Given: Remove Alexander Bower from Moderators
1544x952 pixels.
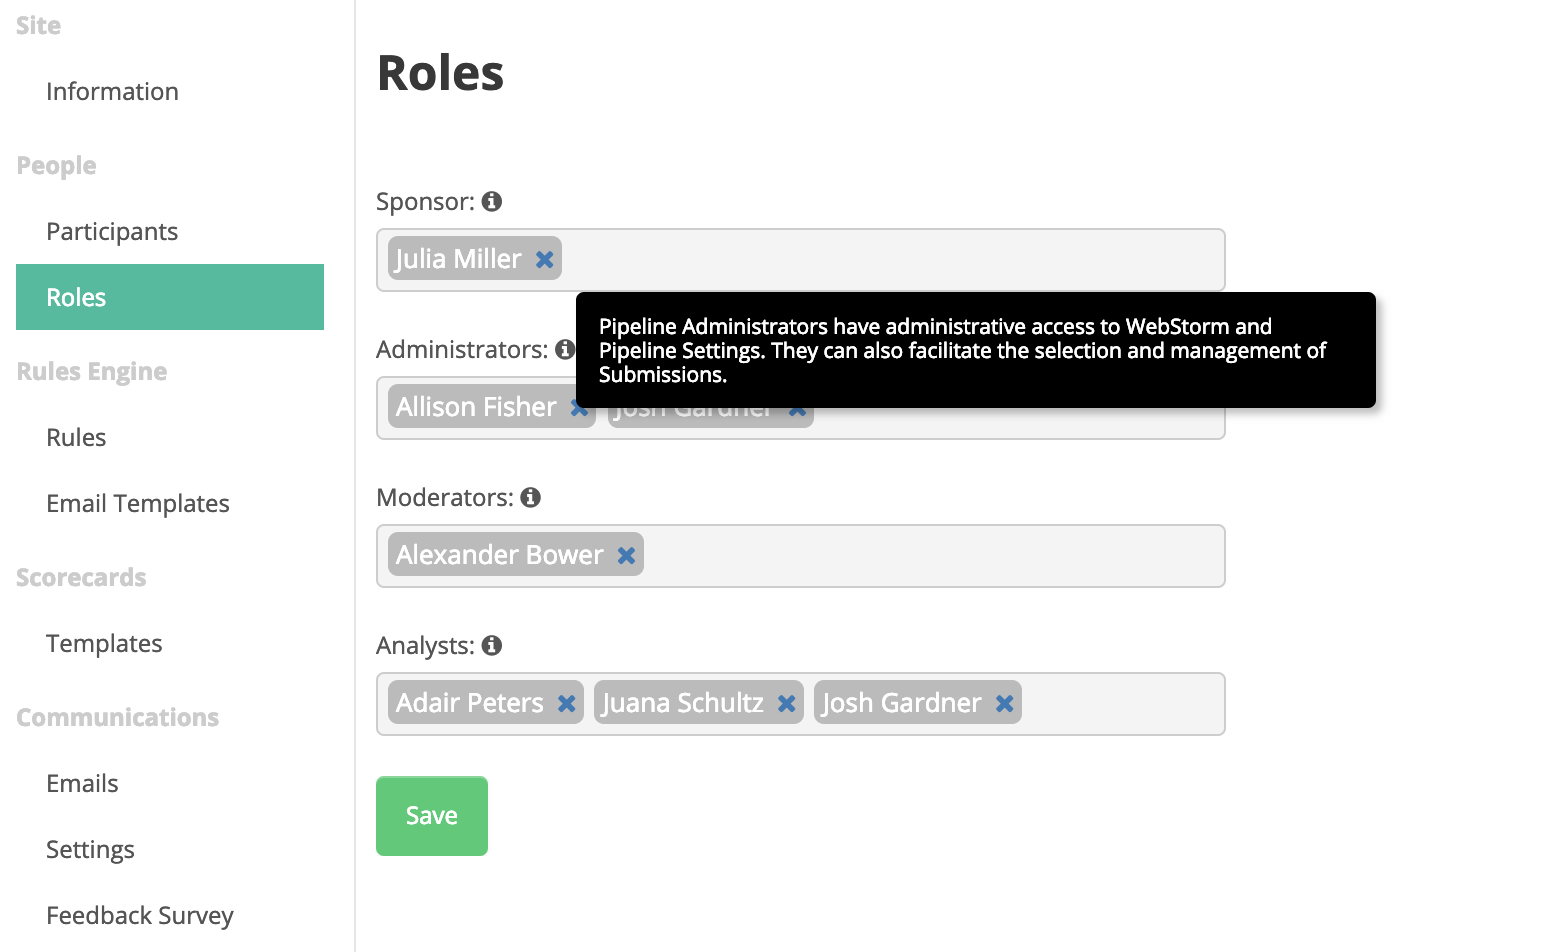Looking at the screenshot, I should [626, 555].
